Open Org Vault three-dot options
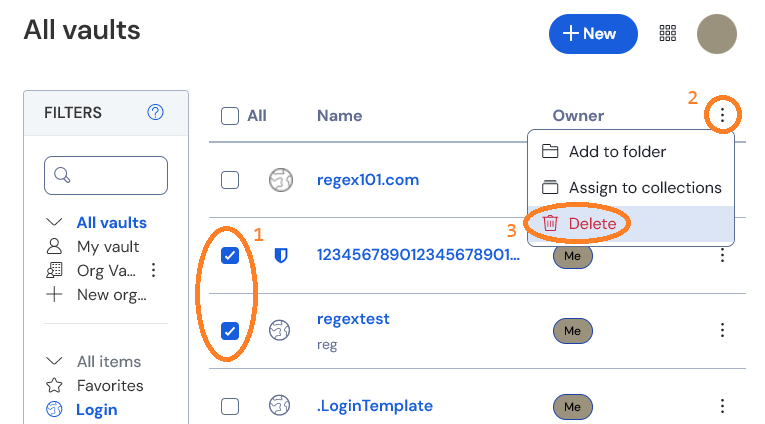Viewport: 765px width, 424px height. (153, 270)
